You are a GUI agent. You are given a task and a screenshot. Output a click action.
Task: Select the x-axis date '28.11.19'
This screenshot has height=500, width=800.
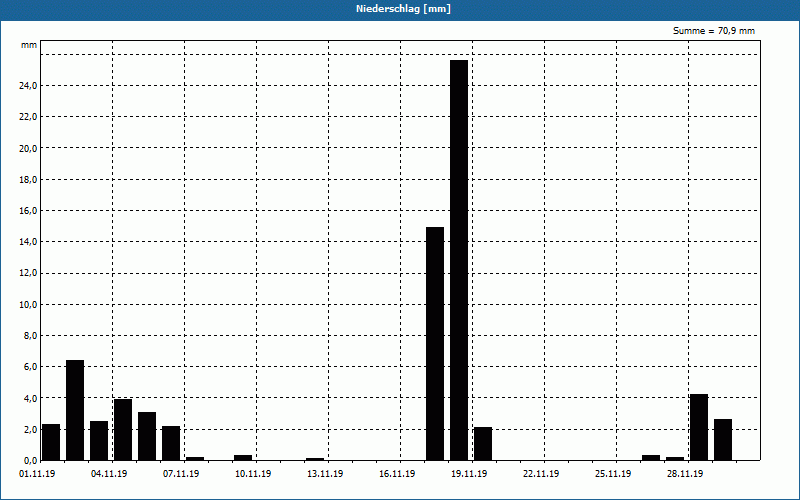684,474
